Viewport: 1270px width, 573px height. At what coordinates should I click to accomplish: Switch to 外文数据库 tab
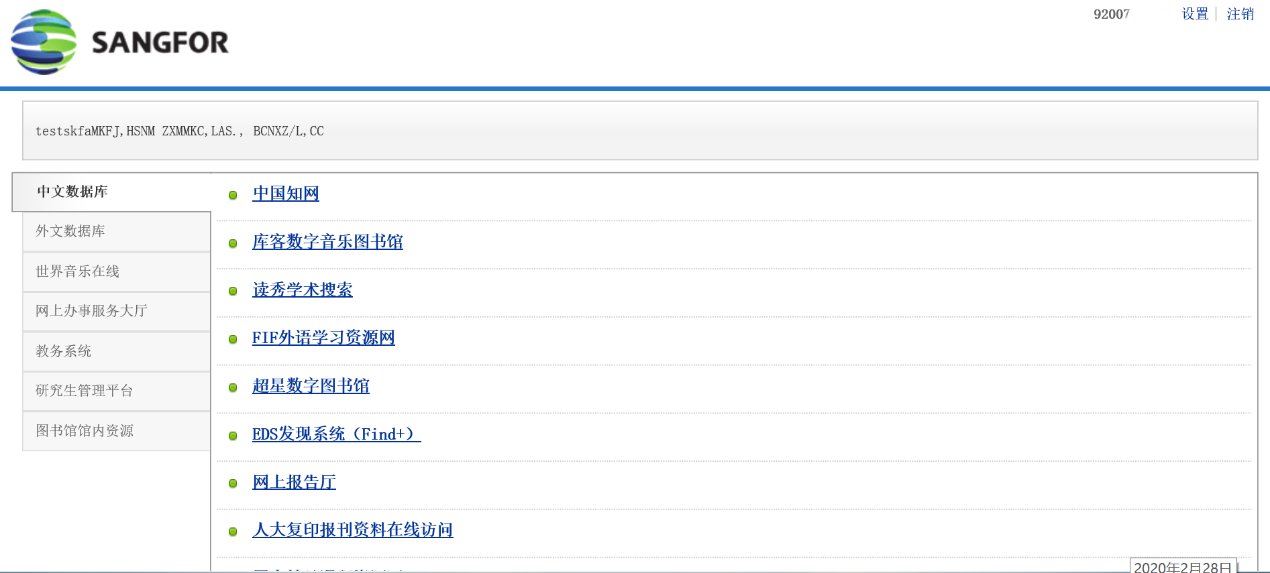click(x=116, y=232)
